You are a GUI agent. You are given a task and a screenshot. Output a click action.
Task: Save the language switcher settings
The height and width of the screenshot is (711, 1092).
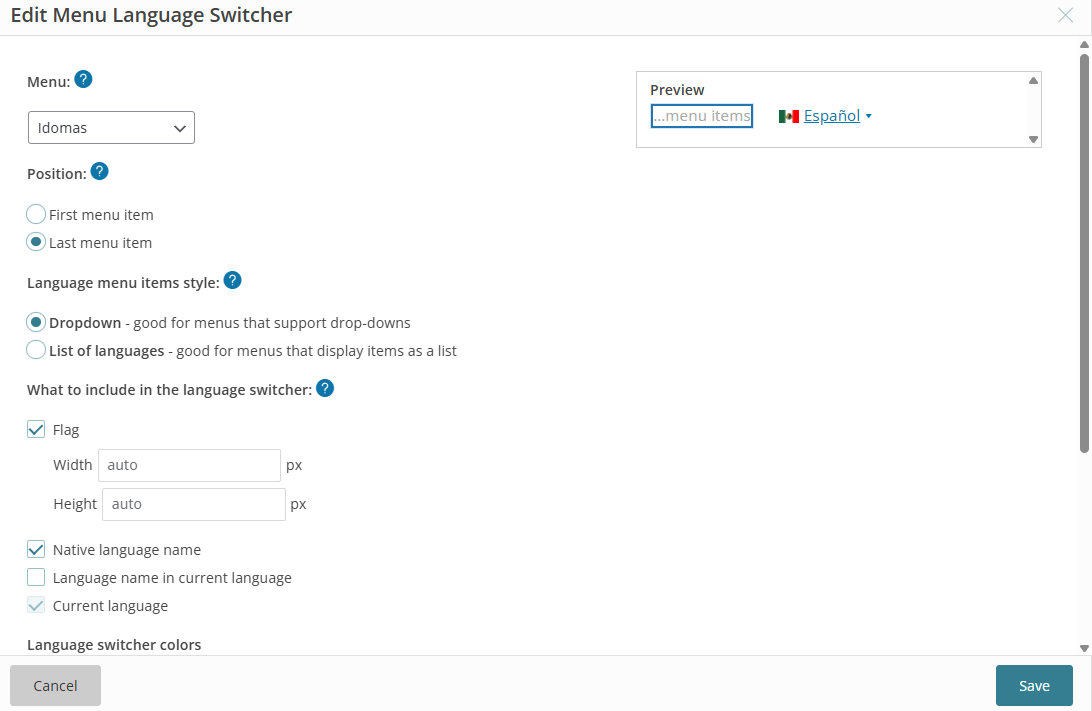[1034, 685]
